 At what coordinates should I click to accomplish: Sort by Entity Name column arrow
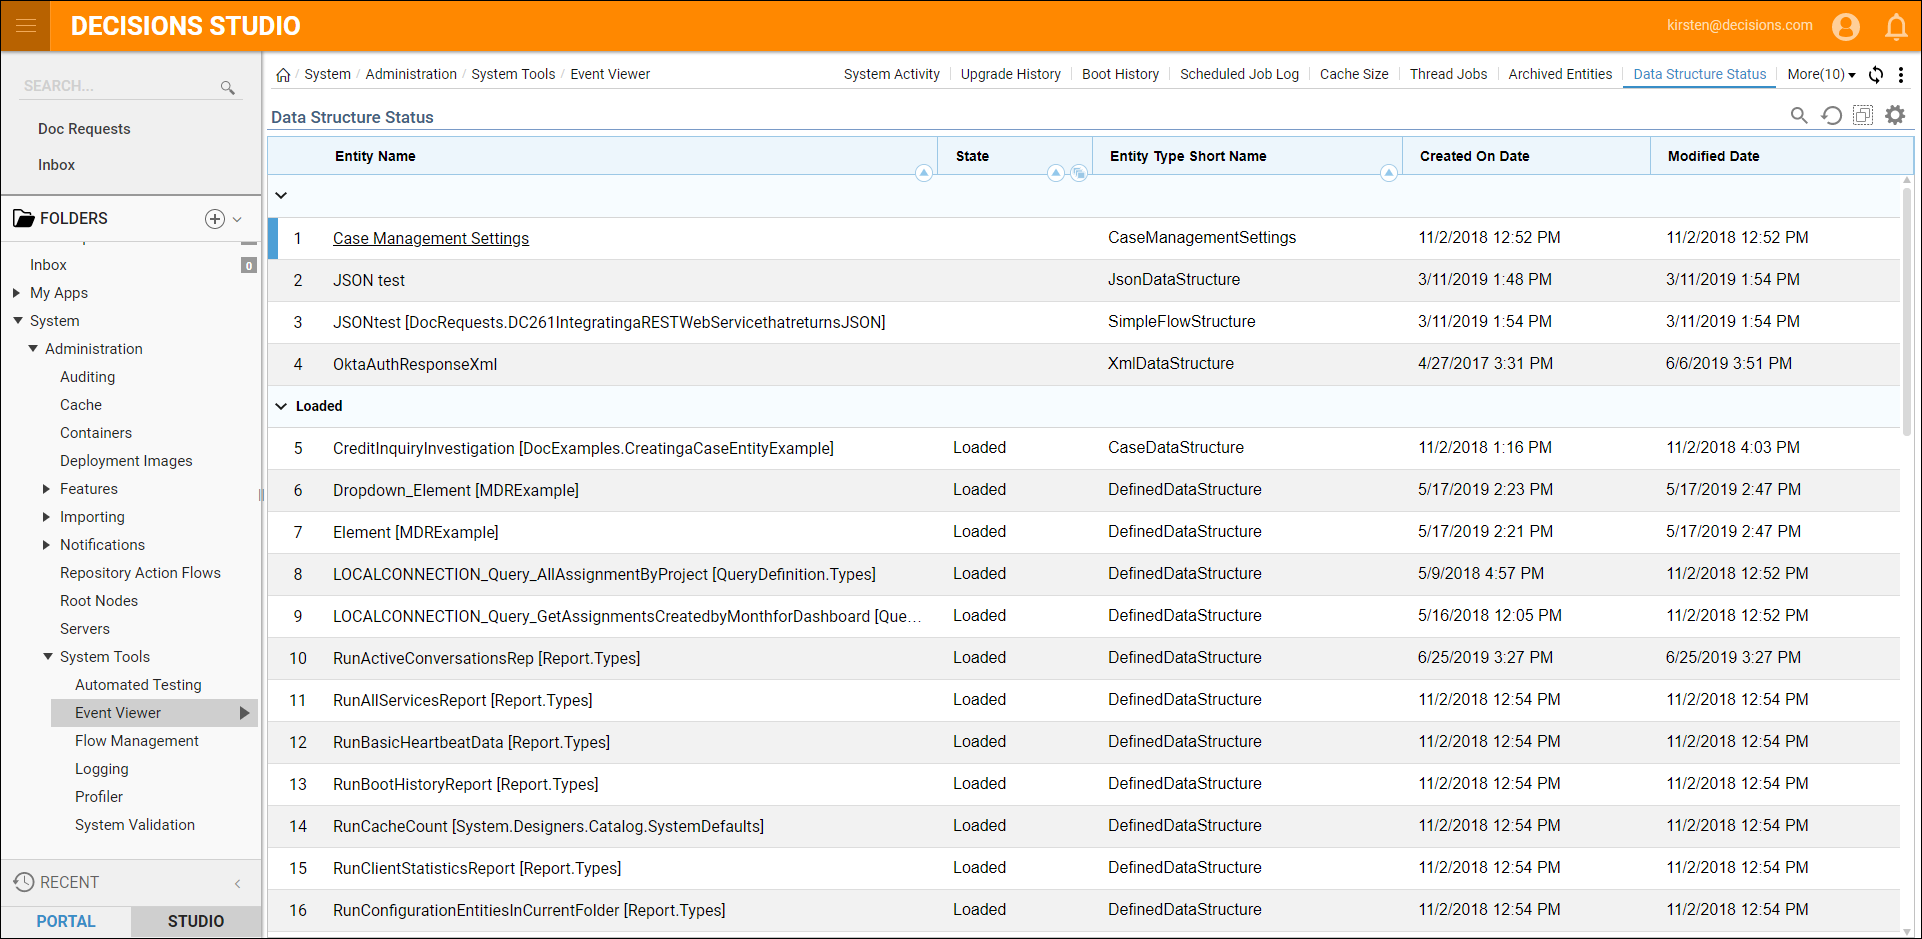point(924,173)
